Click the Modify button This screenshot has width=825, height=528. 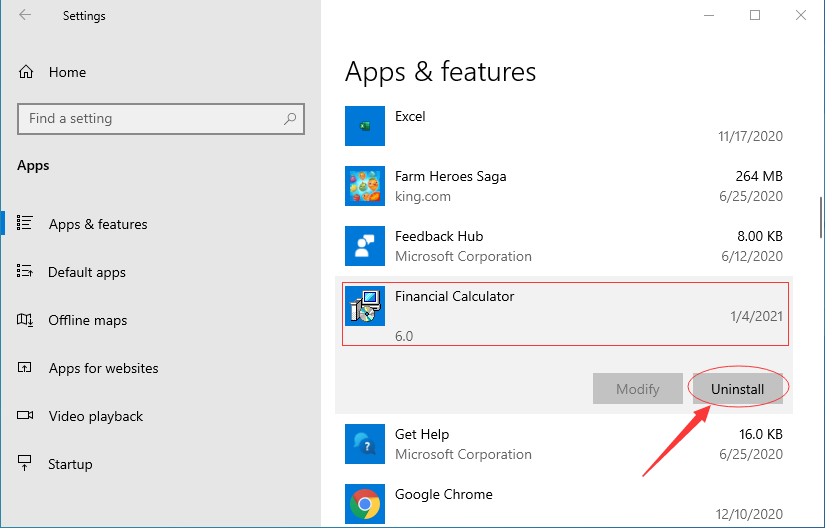[638, 389]
